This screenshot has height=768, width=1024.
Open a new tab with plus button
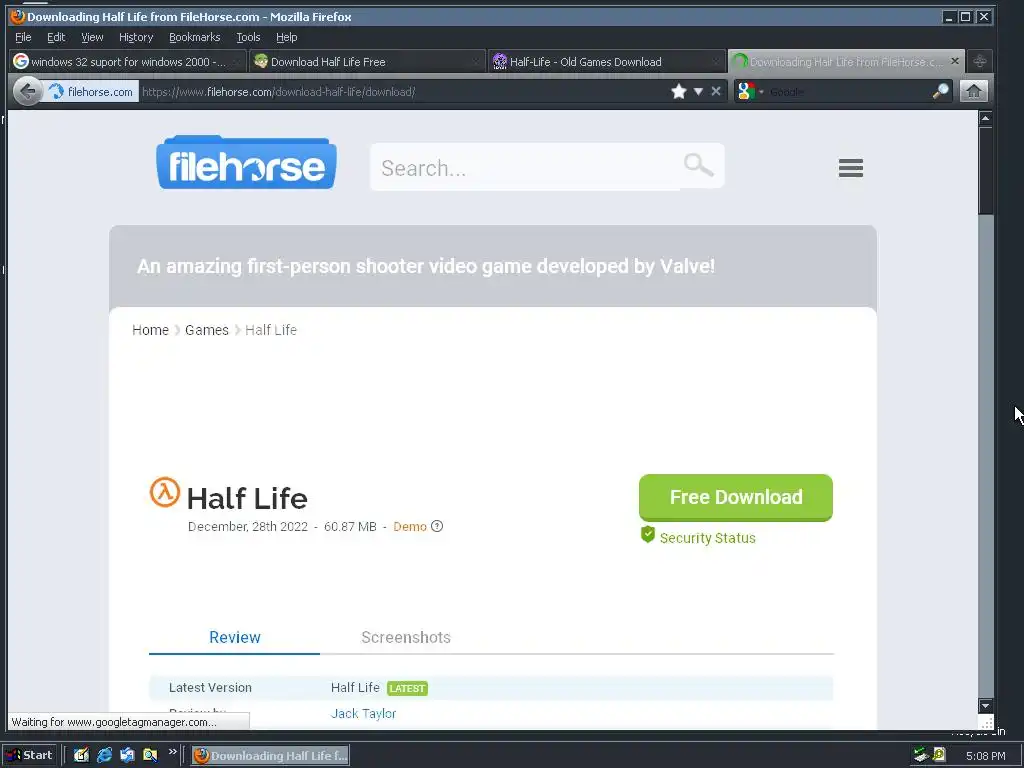click(980, 61)
